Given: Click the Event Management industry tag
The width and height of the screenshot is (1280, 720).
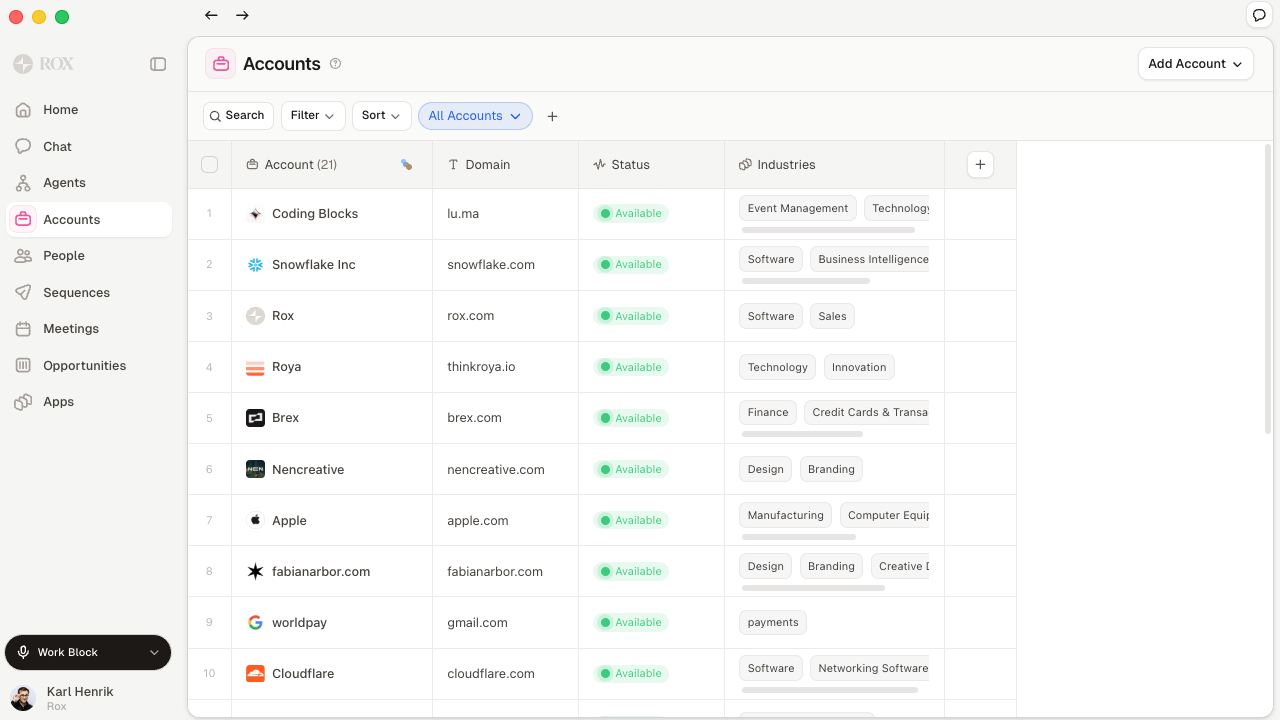Looking at the screenshot, I should click(798, 208).
